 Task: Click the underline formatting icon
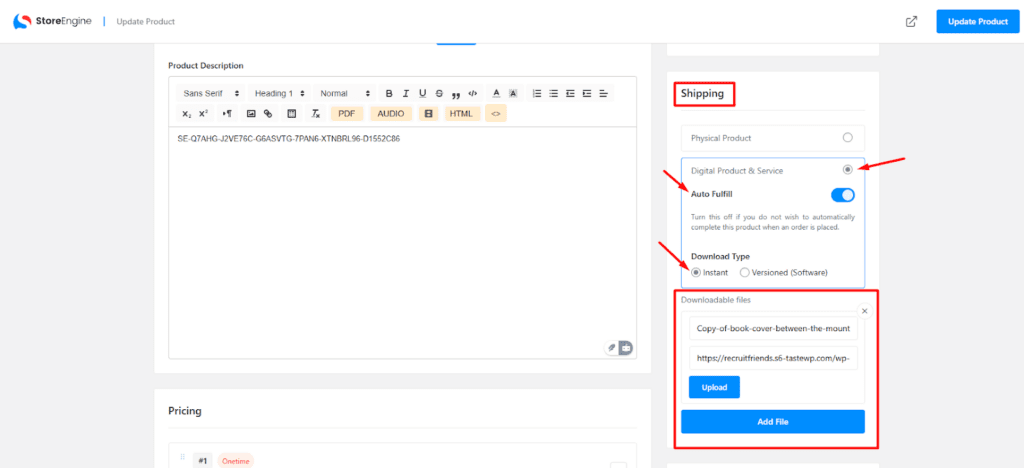pyautogui.click(x=423, y=93)
